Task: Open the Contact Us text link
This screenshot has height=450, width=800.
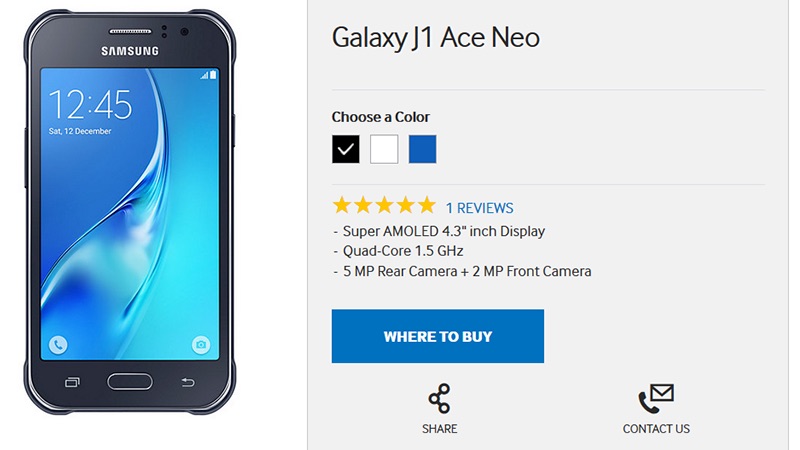Action: [656, 429]
